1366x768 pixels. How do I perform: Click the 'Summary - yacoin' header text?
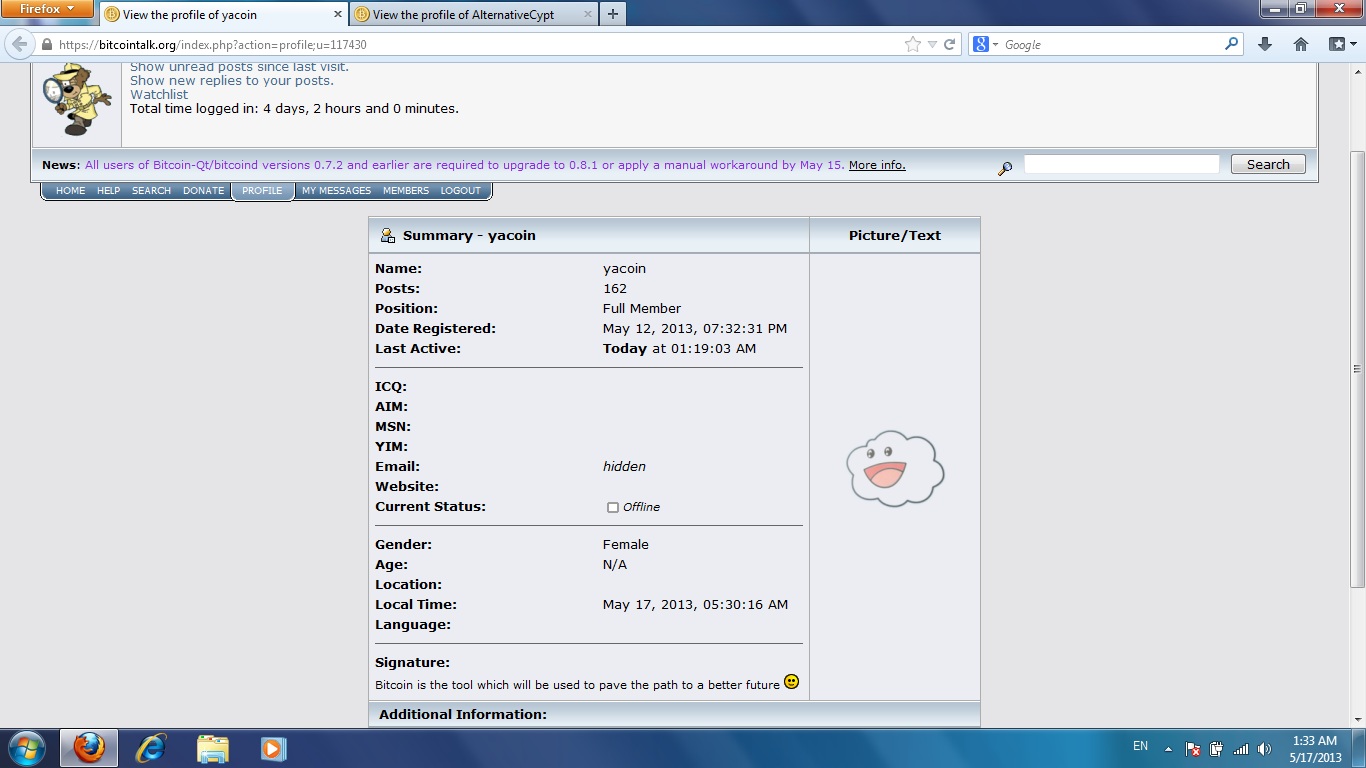pos(469,235)
